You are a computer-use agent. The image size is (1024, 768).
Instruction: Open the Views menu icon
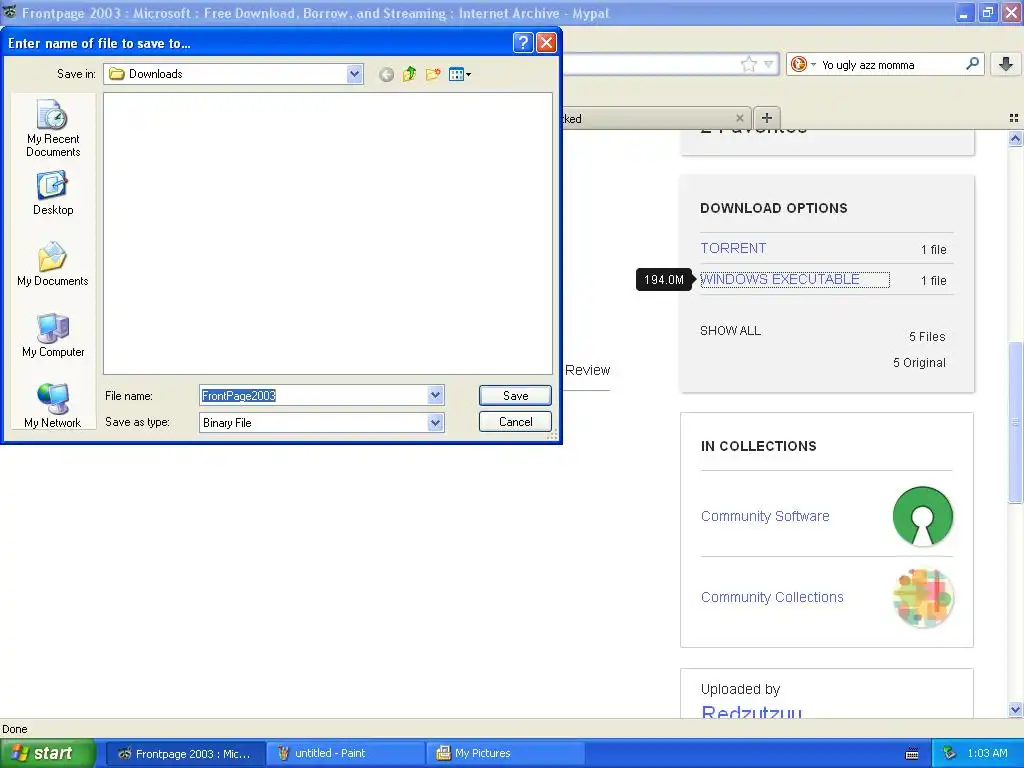pos(459,74)
